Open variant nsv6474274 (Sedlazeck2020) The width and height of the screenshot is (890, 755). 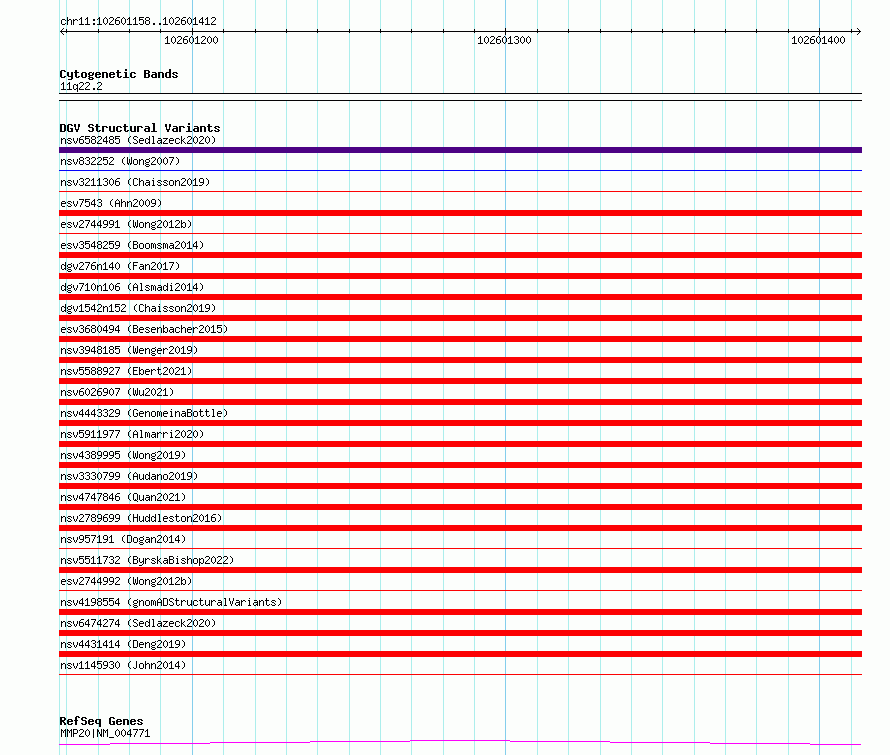coord(138,623)
